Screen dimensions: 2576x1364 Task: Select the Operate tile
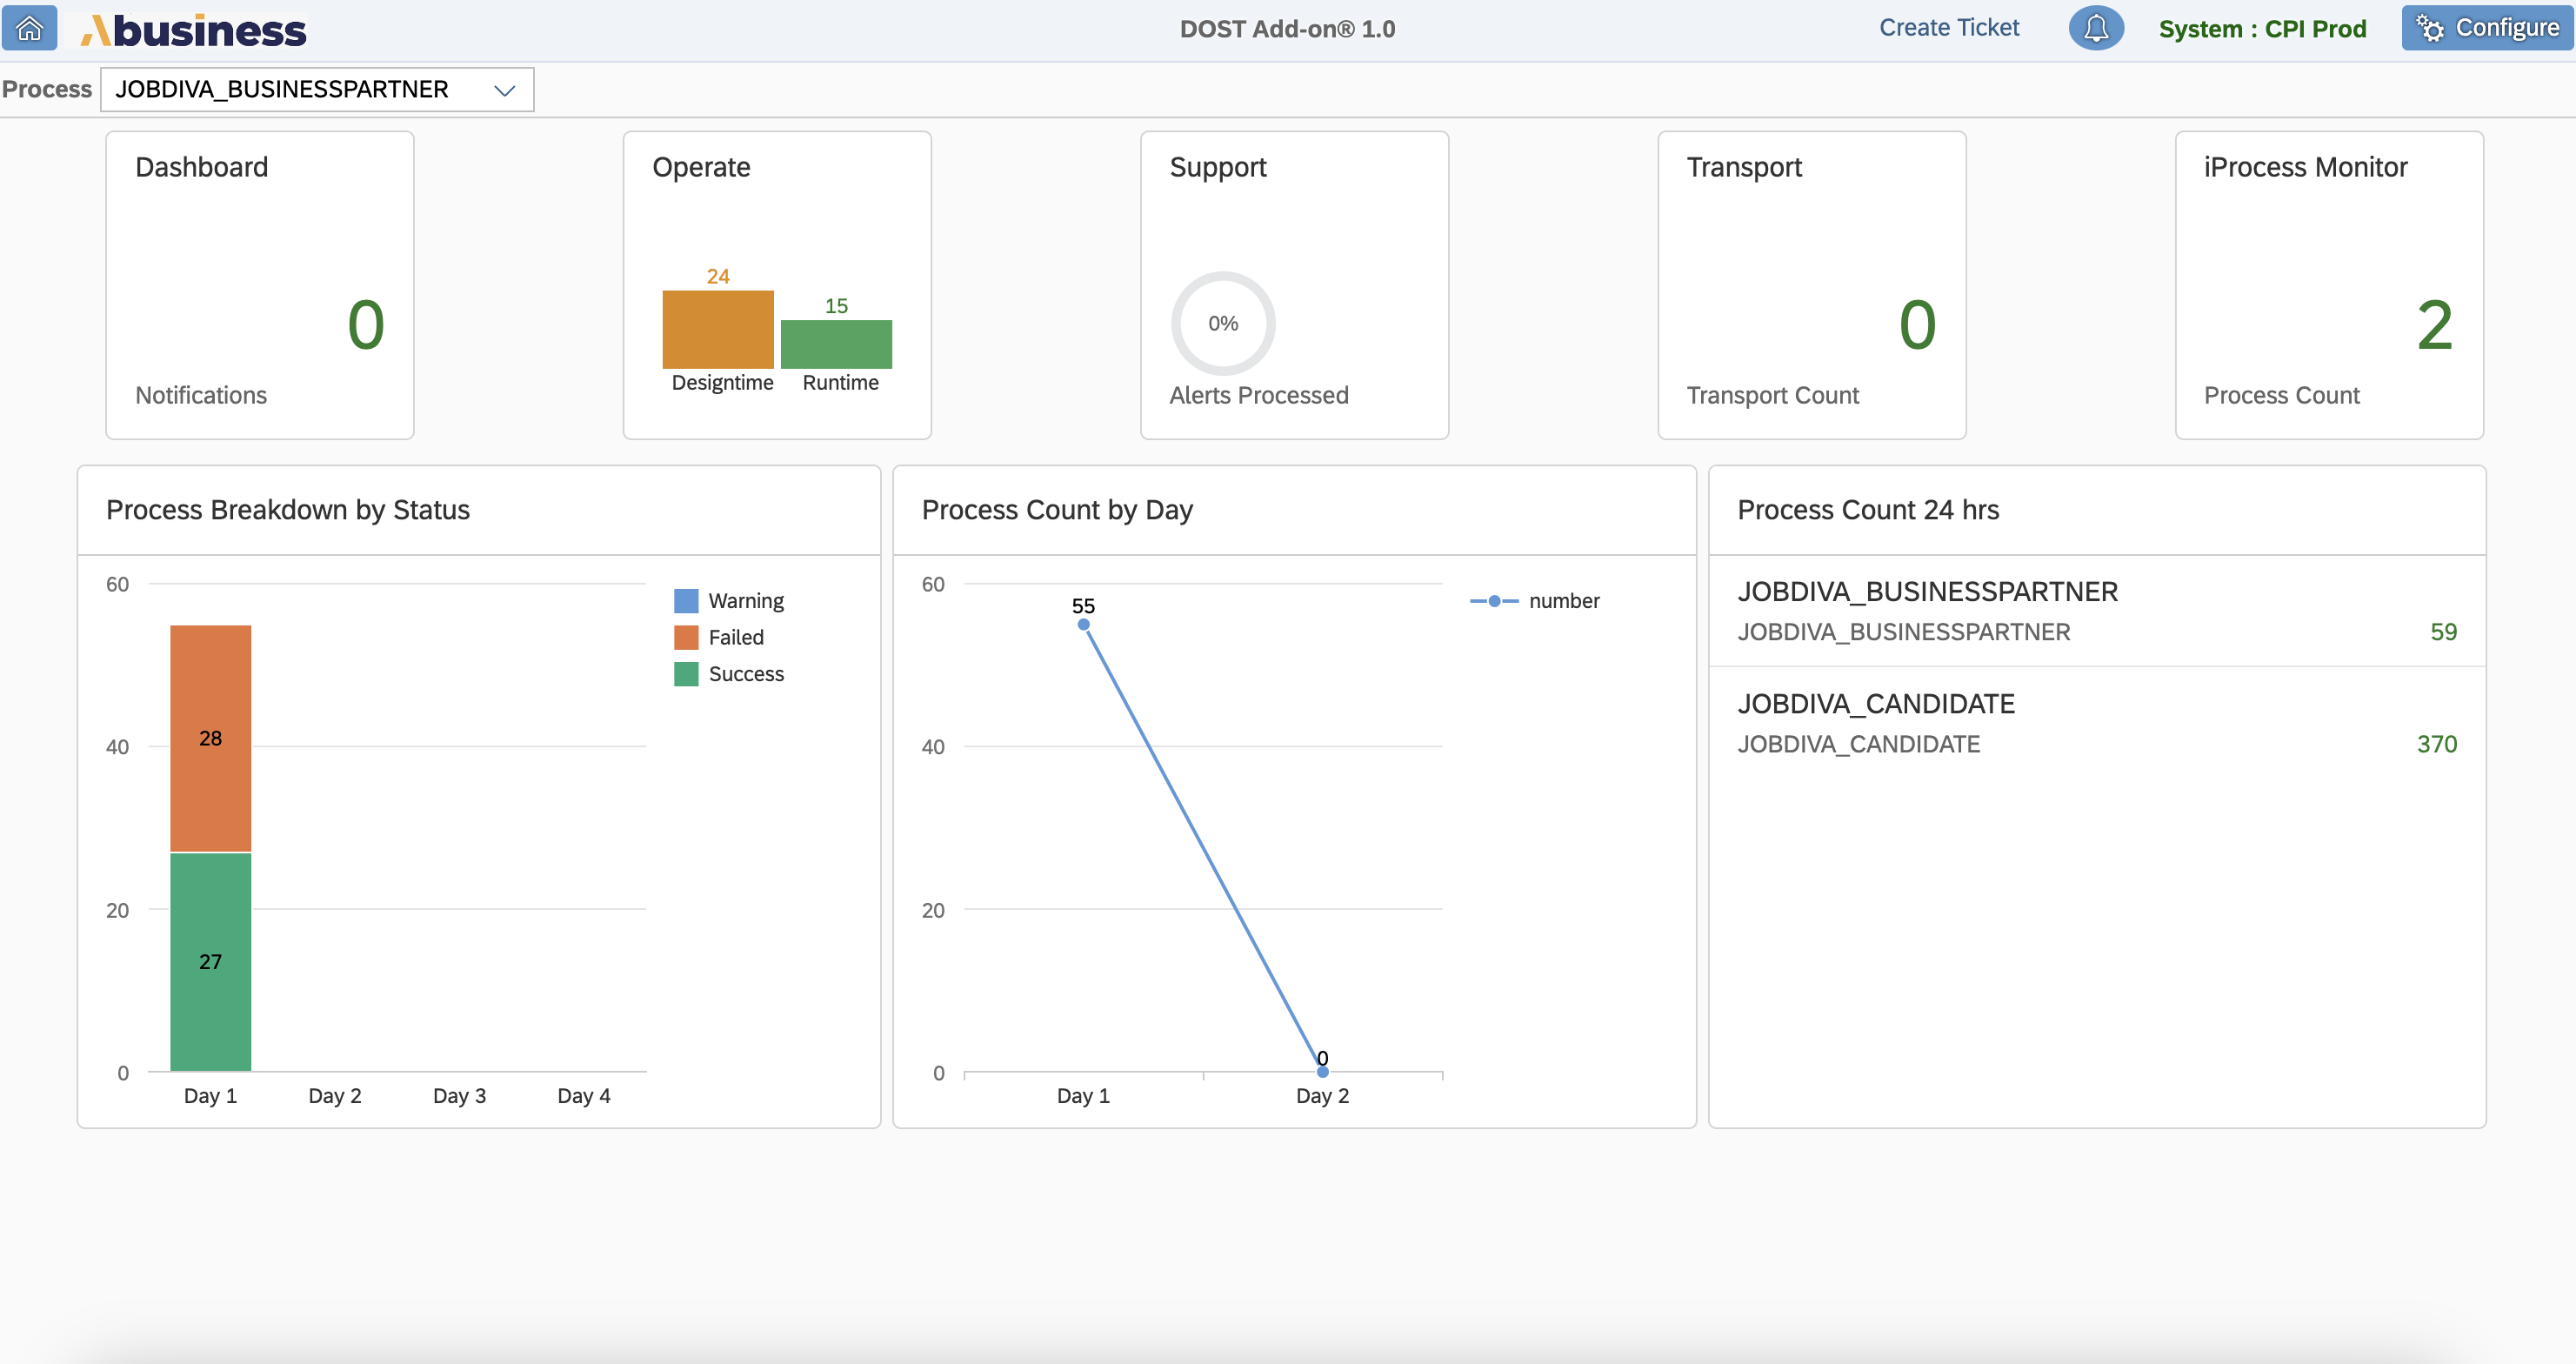point(776,284)
